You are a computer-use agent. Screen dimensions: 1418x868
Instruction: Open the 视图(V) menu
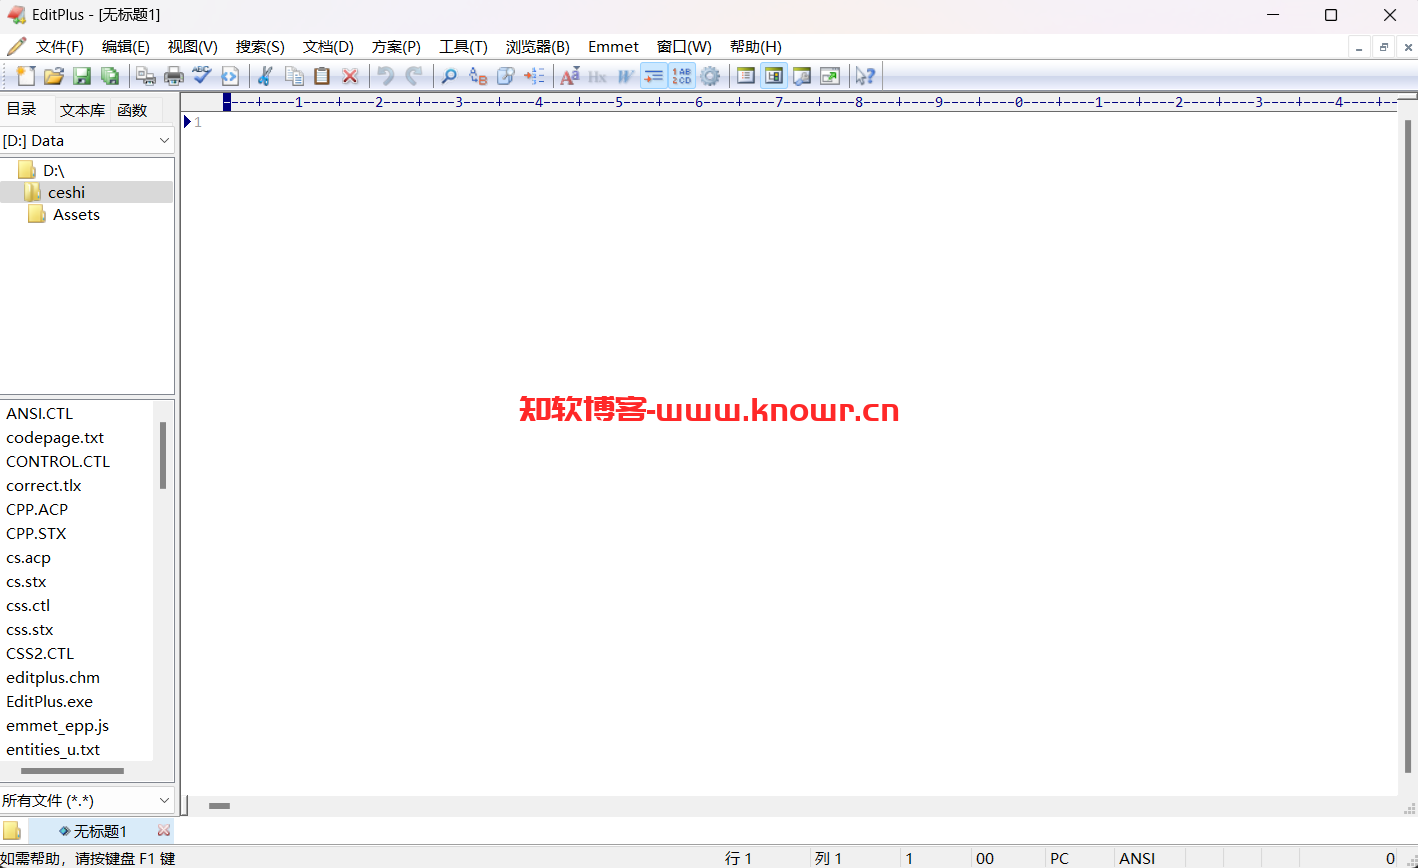tap(193, 47)
